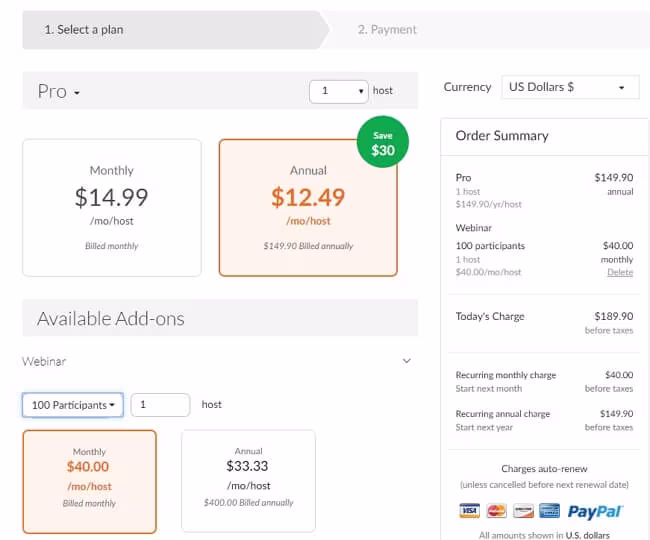The height and width of the screenshot is (540, 650).
Task: Click the webinar host quantity field
Action: click(x=160, y=405)
